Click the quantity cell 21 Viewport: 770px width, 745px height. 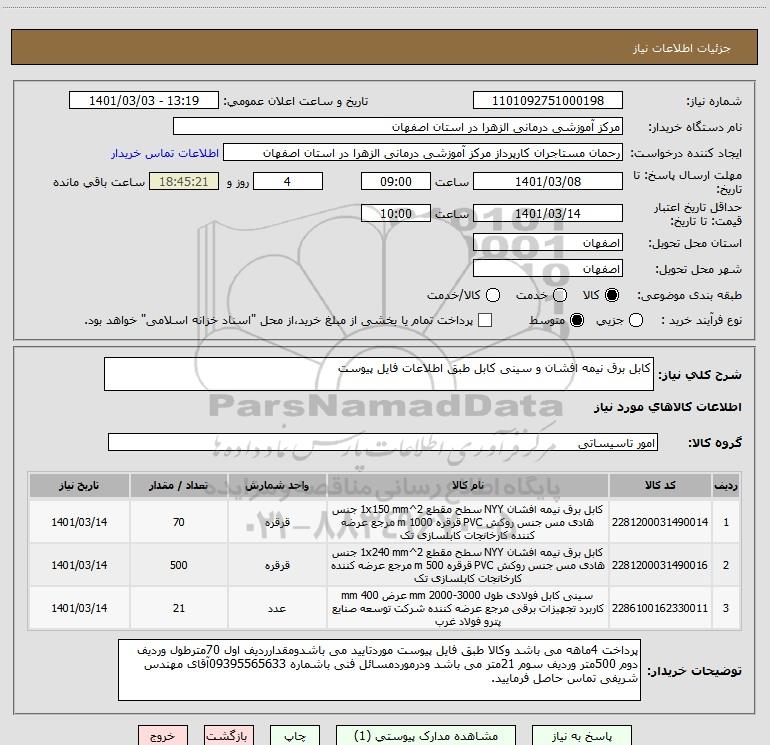pyautogui.click(x=179, y=608)
